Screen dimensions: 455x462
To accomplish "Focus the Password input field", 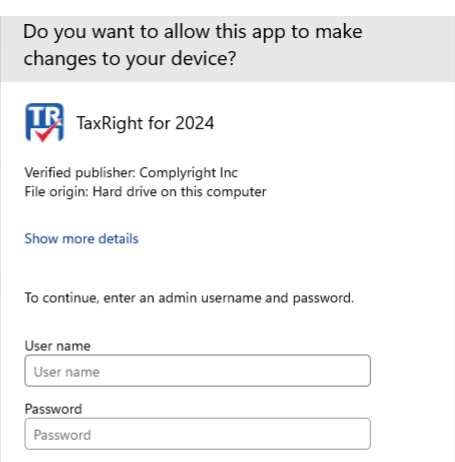I will 197,434.
